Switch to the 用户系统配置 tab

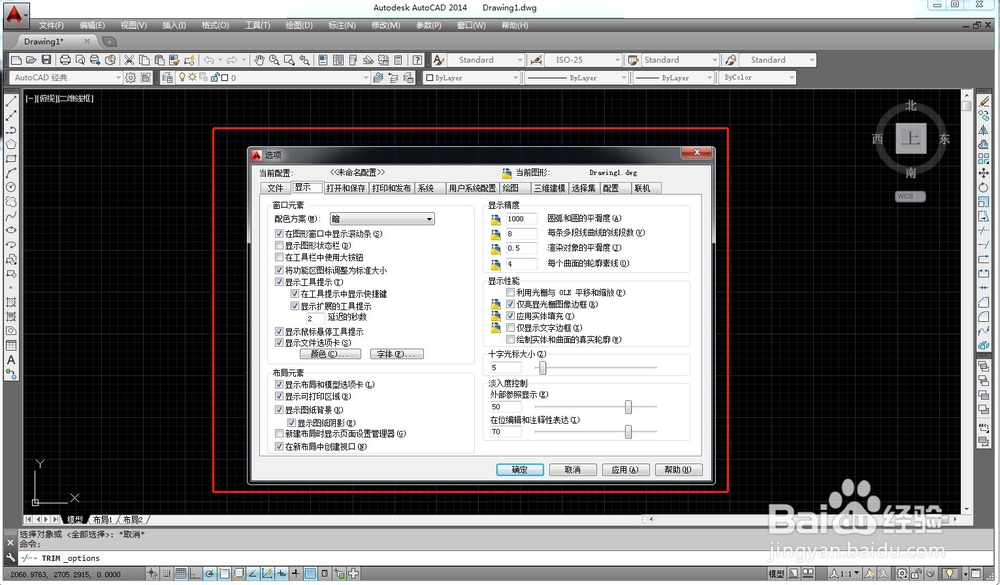pyautogui.click(x=471, y=188)
